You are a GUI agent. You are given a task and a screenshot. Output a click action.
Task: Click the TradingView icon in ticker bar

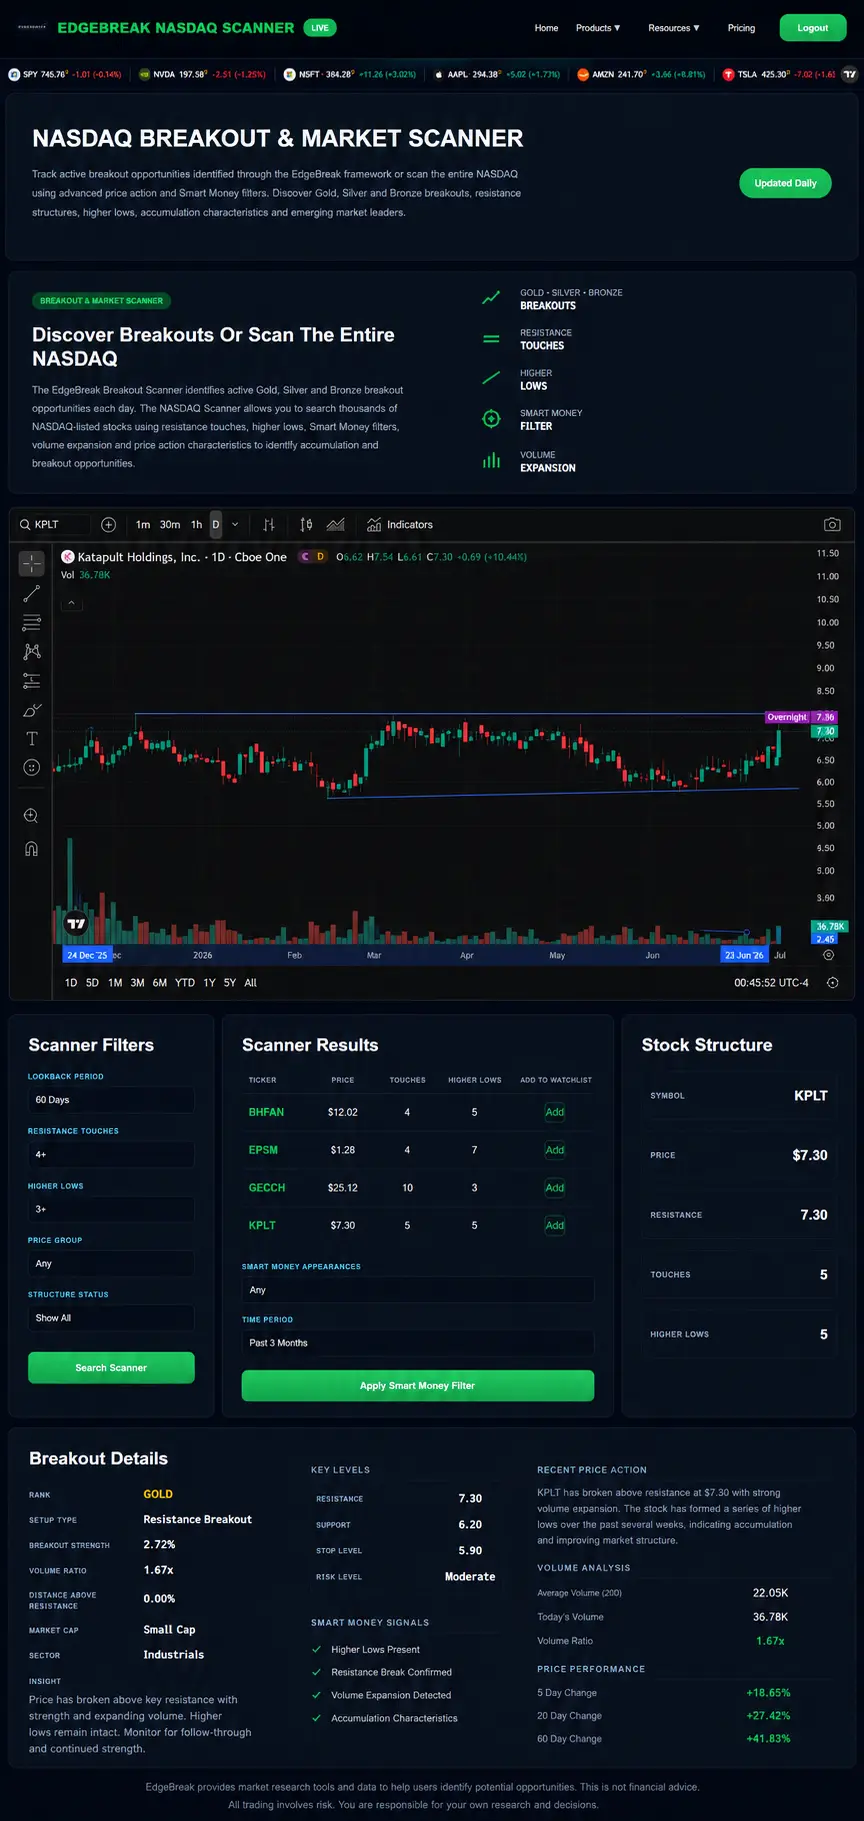pyautogui.click(x=850, y=74)
